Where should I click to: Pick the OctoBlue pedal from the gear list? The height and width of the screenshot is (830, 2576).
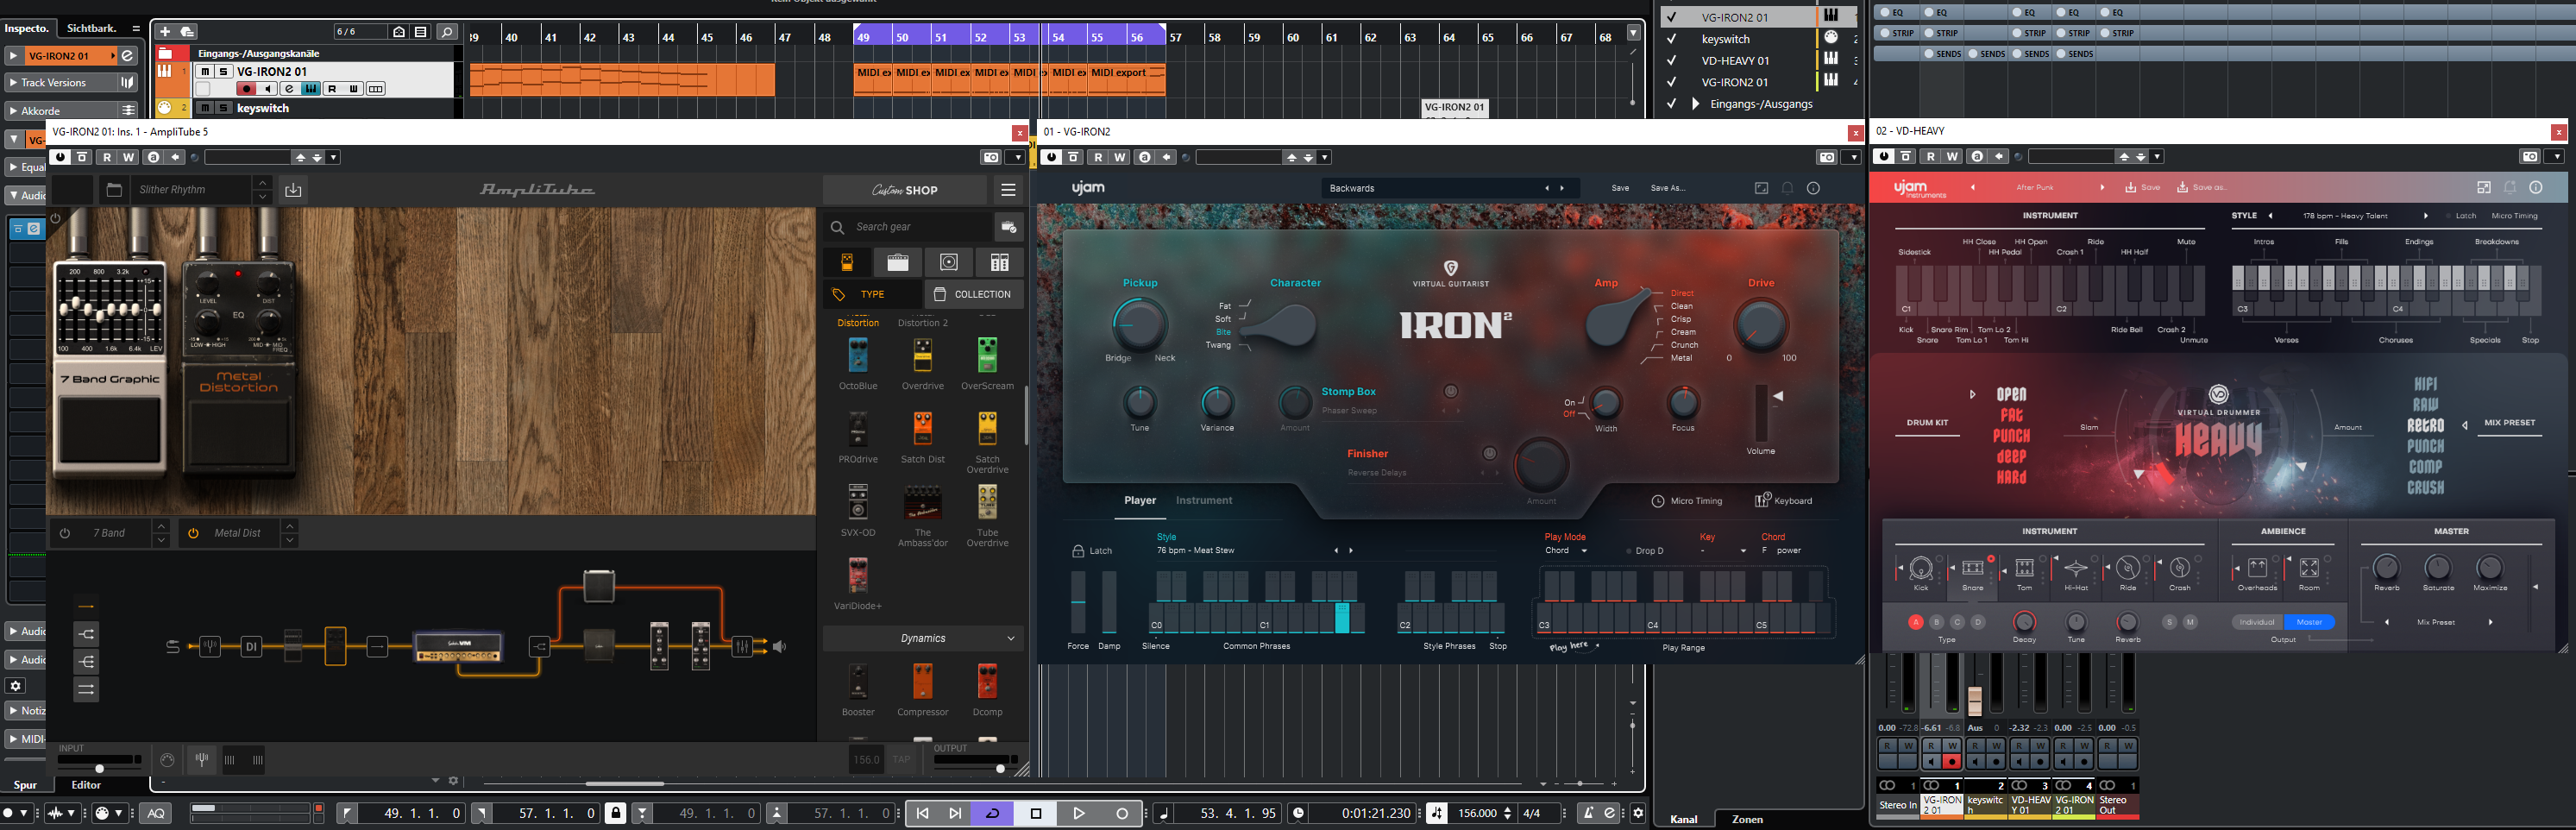coord(858,363)
